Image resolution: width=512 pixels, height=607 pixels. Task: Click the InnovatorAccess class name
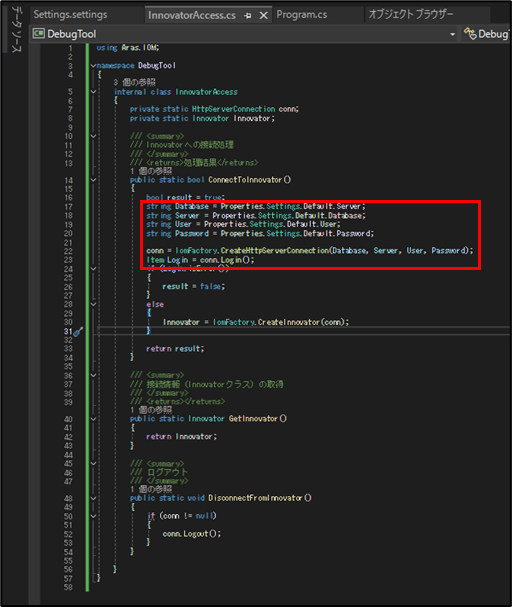(206, 92)
